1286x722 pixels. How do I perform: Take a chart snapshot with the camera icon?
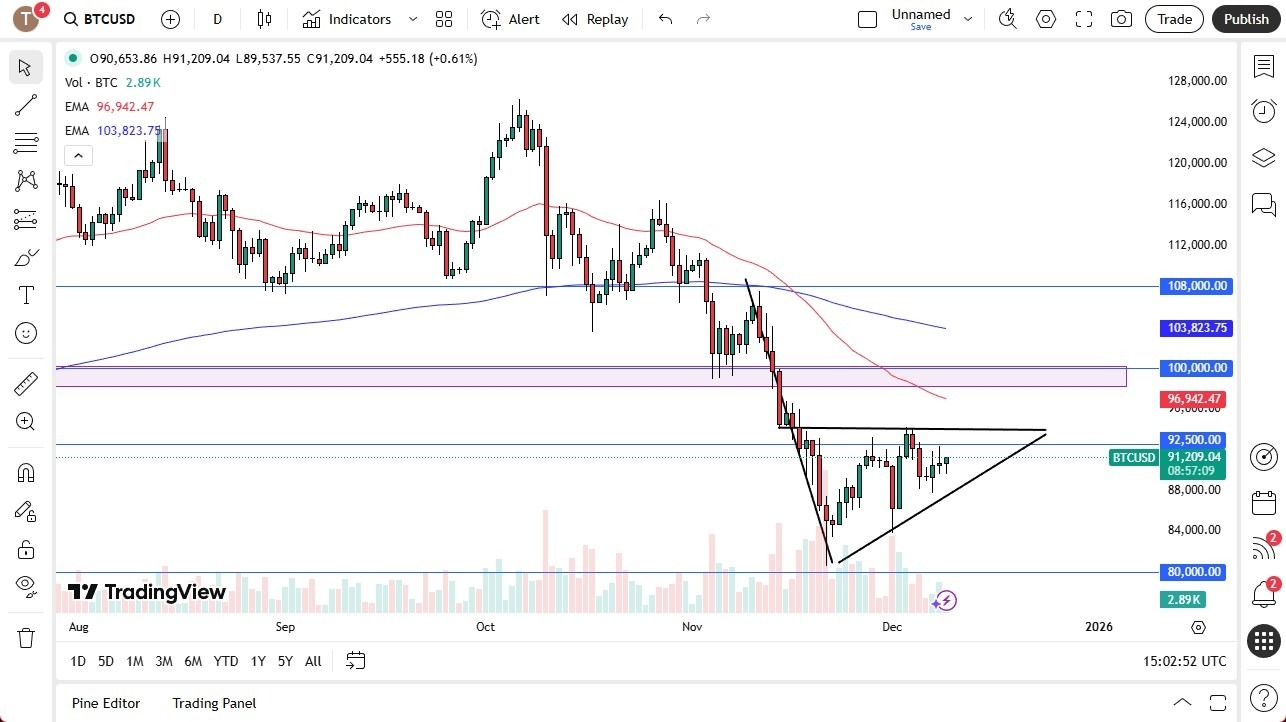1121,19
